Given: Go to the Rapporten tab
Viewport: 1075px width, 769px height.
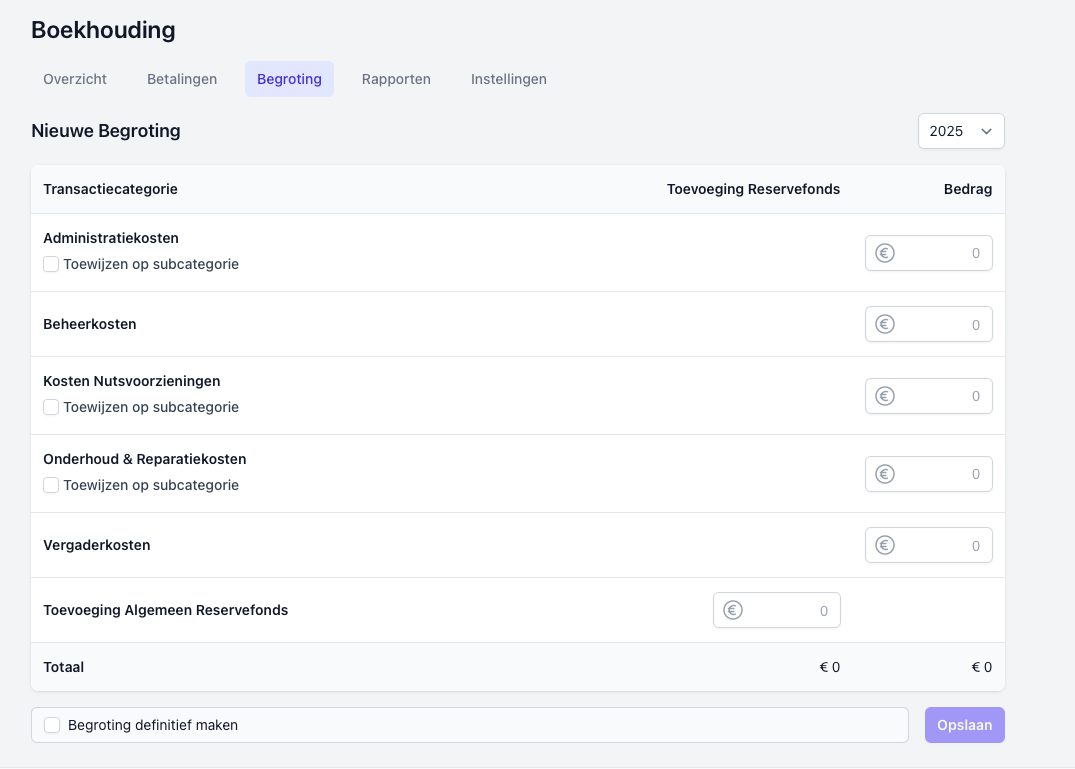Looking at the screenshot, I should 396,79.
